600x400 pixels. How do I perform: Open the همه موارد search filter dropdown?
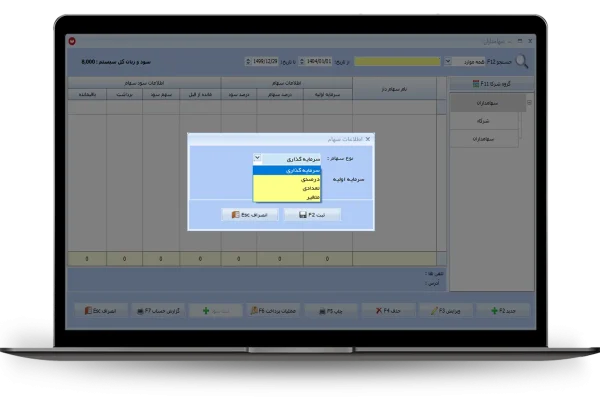pos(447,61)
